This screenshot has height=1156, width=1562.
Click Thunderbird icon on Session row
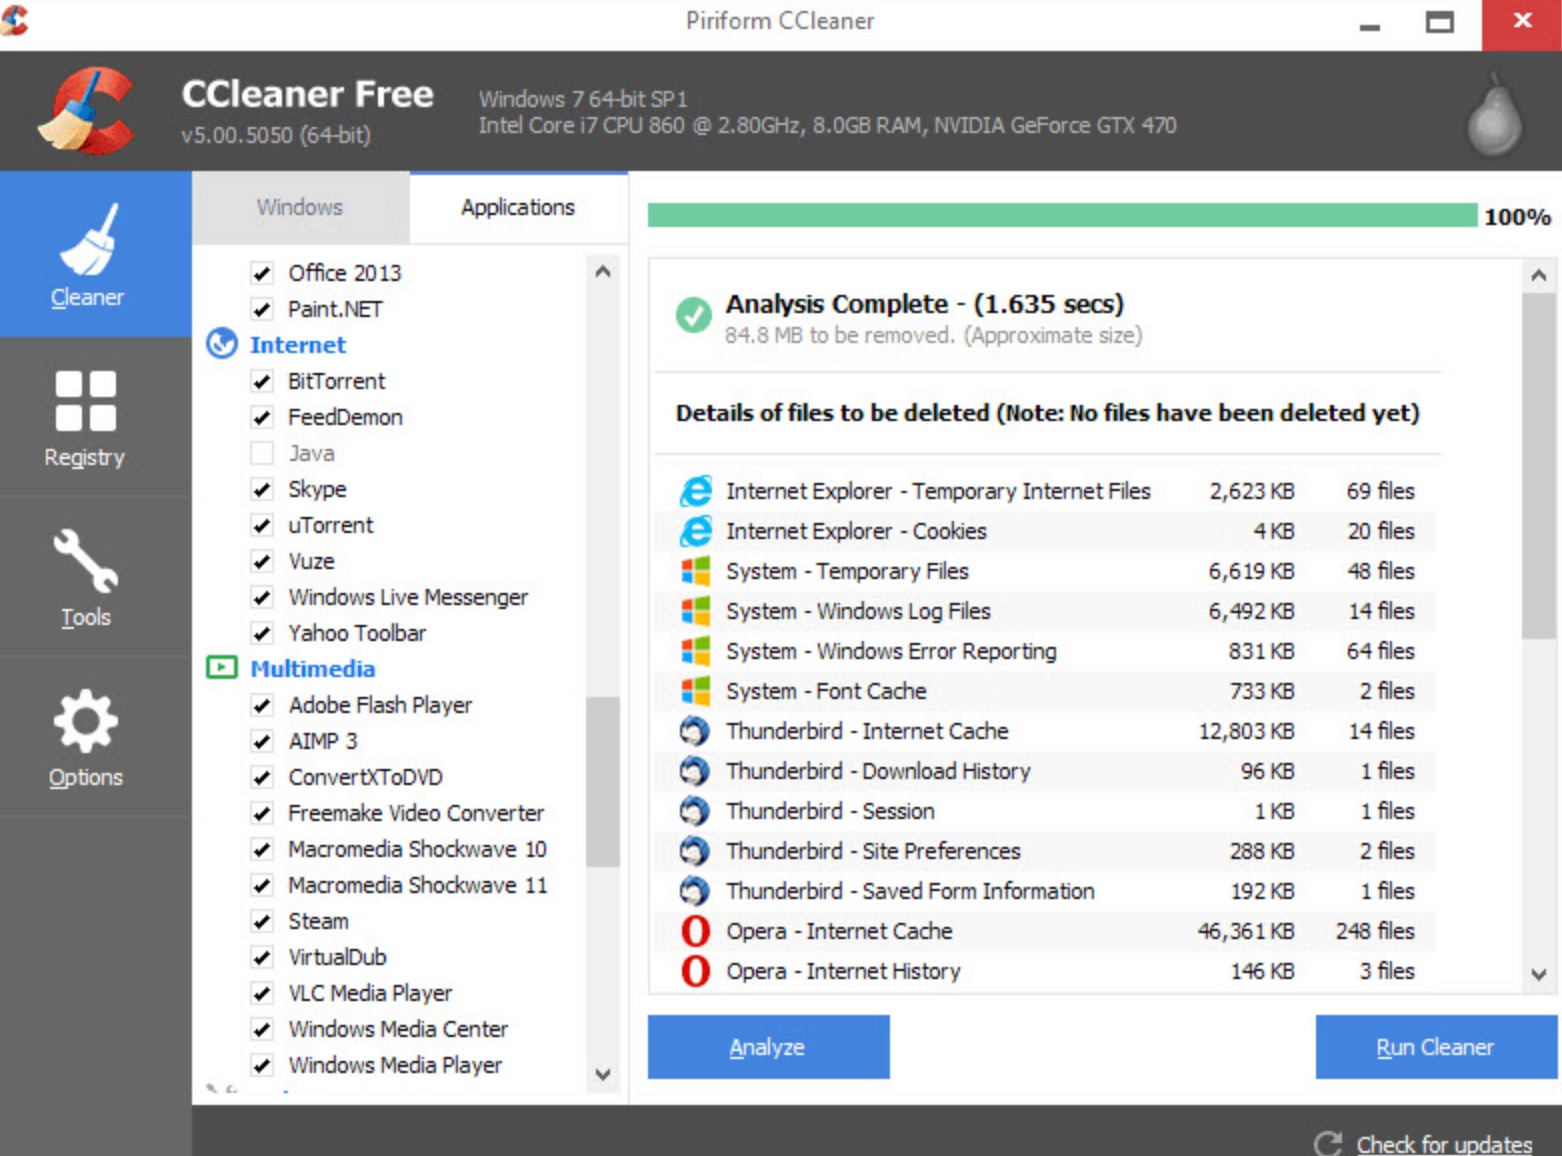tap(695, 811)
